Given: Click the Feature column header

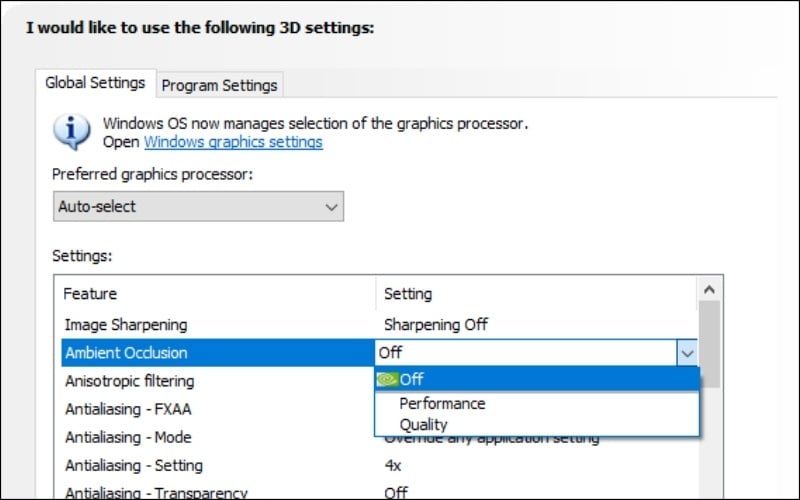Looking at the screenshot, I should pyautogui.click(x=90, y=294).
